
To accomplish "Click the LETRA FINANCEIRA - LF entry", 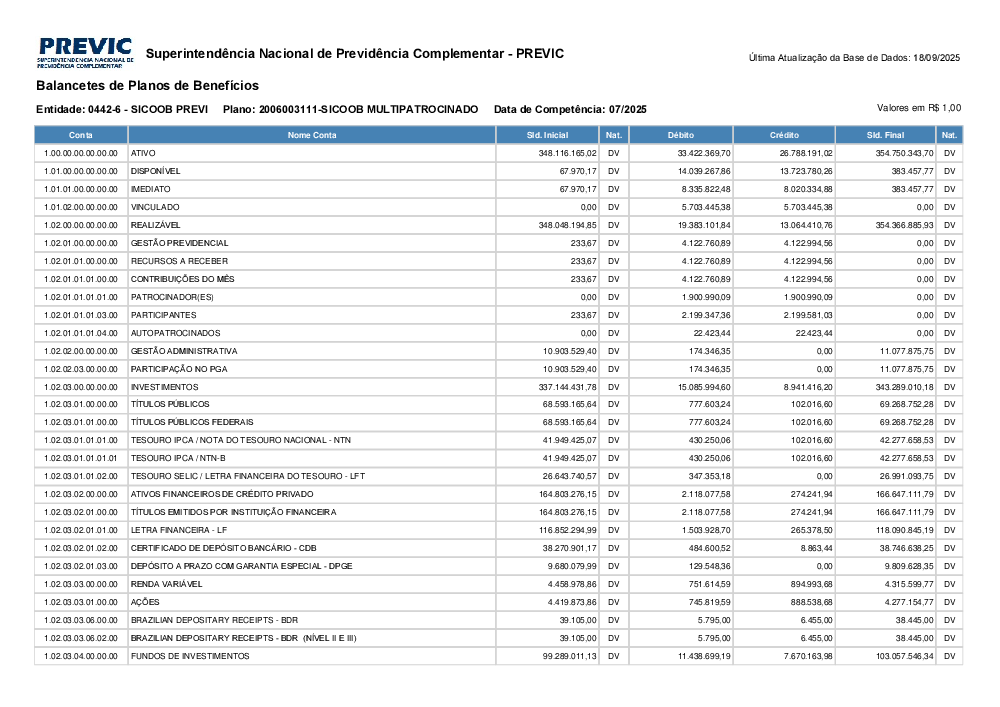I will (179, 530).
